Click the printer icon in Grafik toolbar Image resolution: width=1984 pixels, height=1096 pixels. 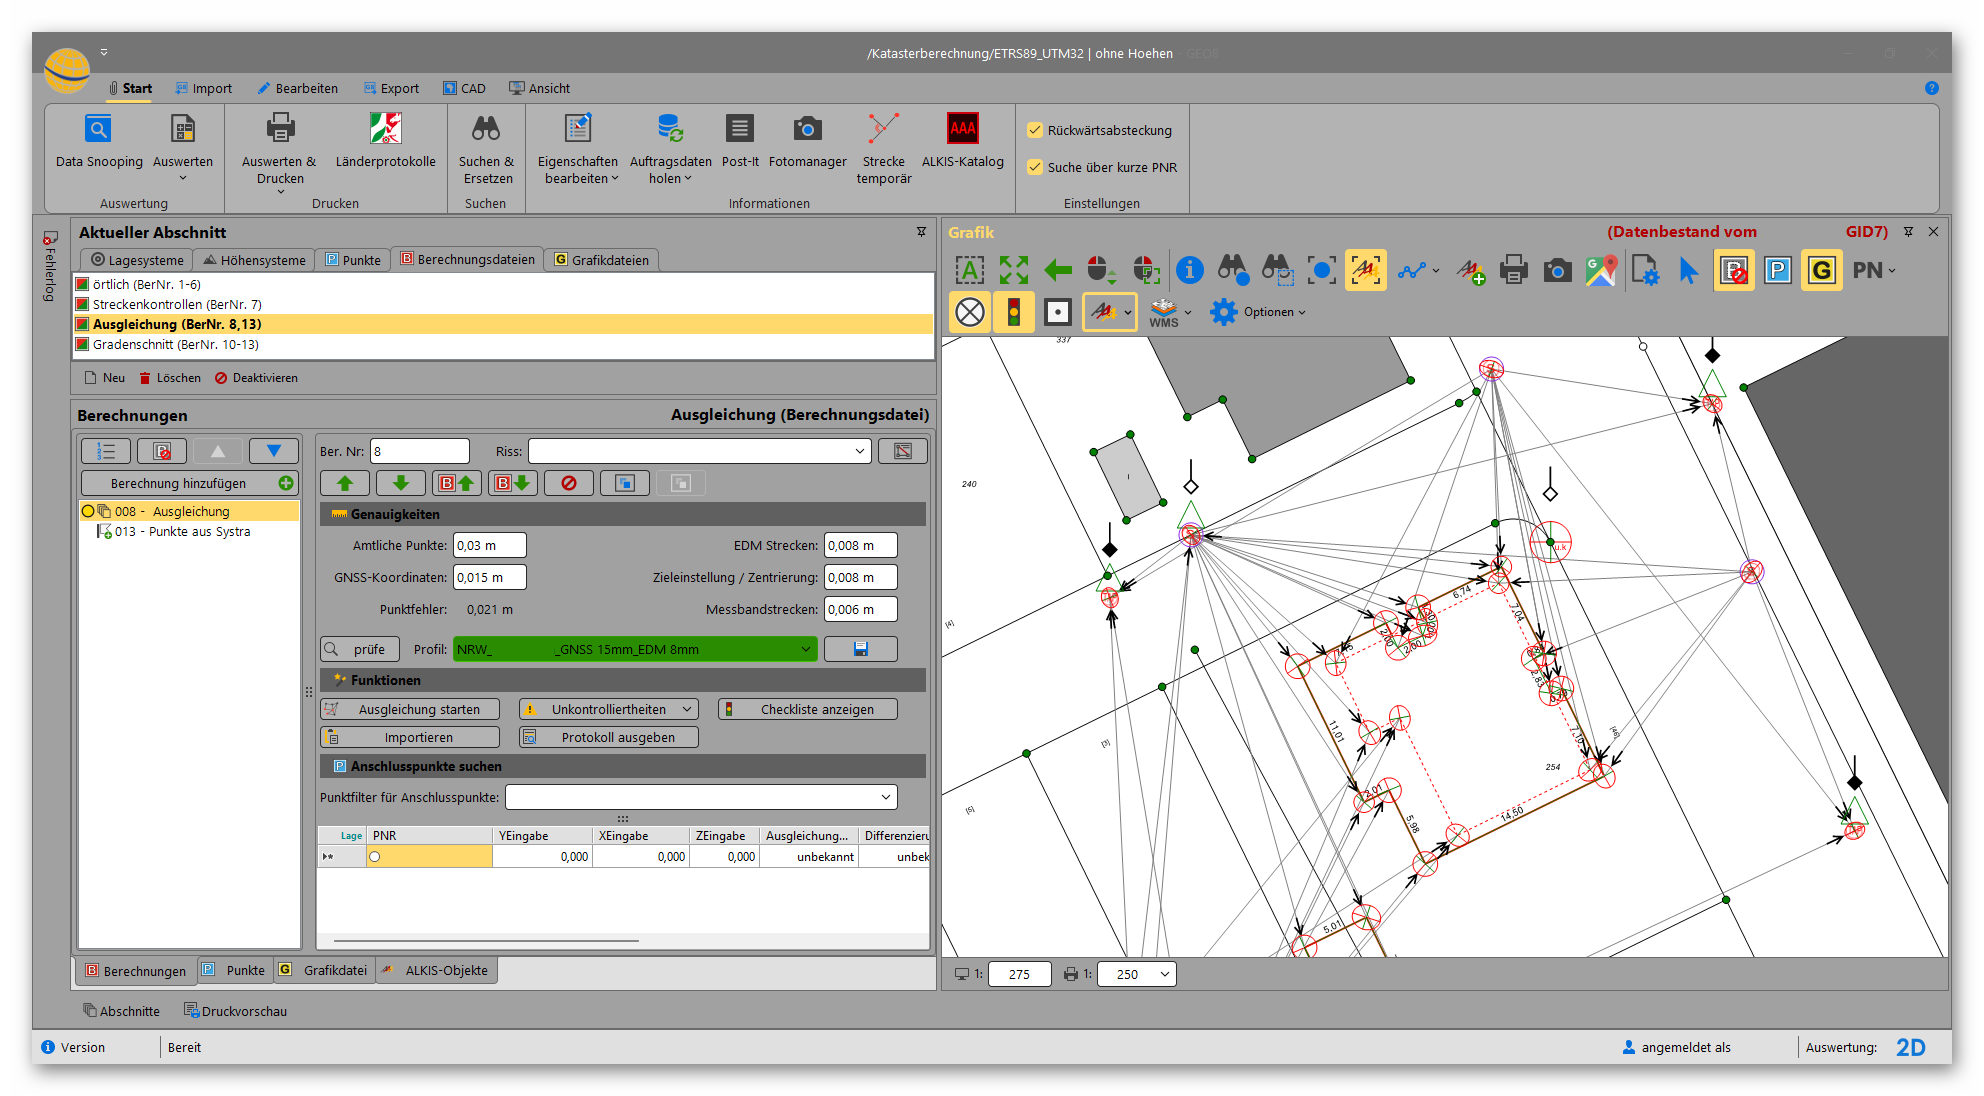pyautogui.click(x=1513, y=270)
